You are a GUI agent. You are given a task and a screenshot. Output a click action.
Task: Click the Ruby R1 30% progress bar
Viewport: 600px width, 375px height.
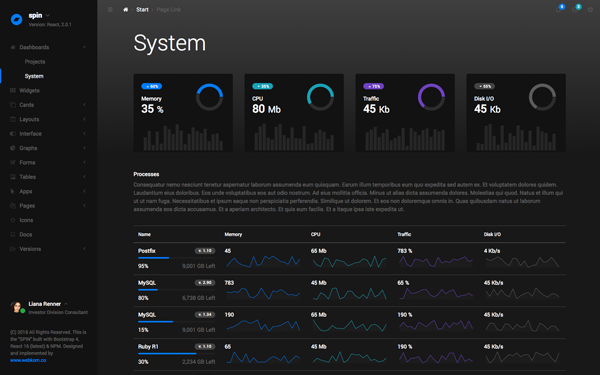[176, 354]
